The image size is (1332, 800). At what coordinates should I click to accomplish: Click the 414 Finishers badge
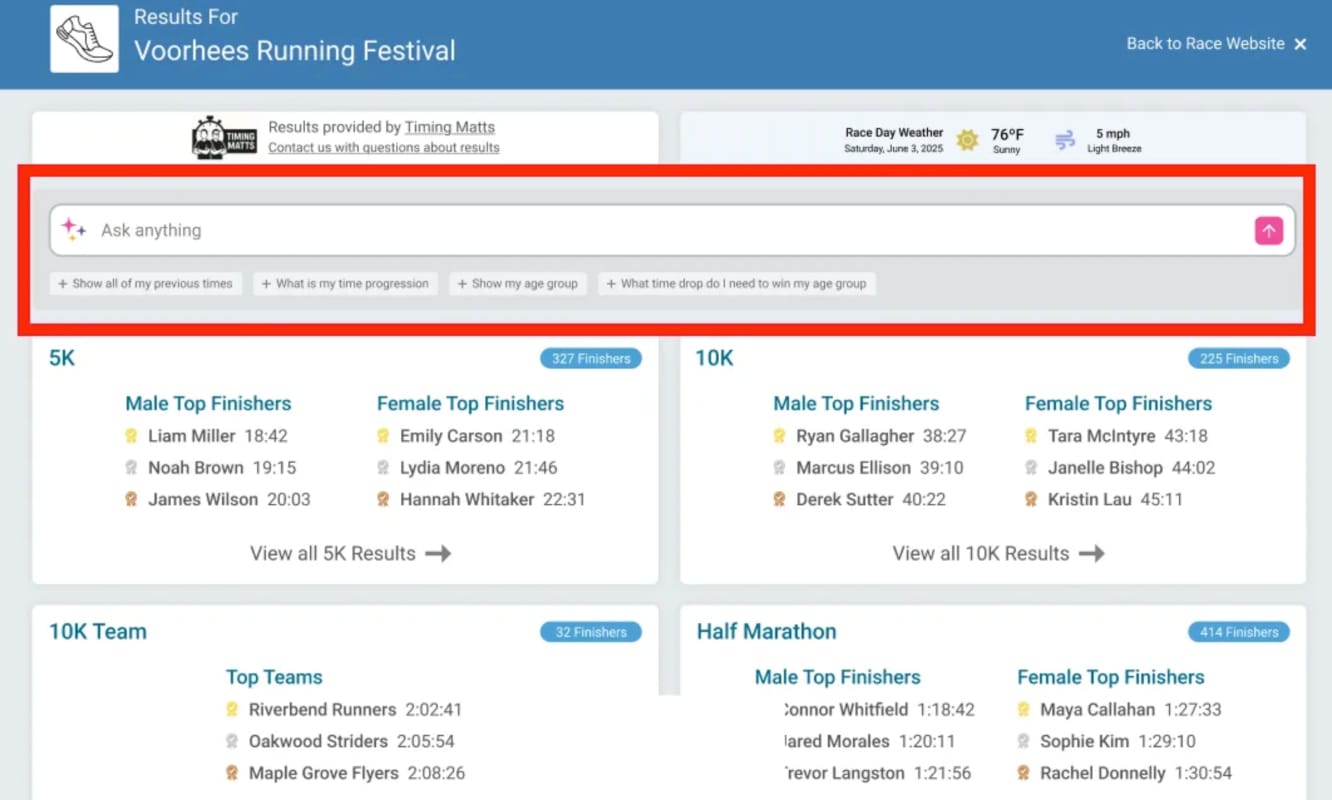tap(1239, 632)
